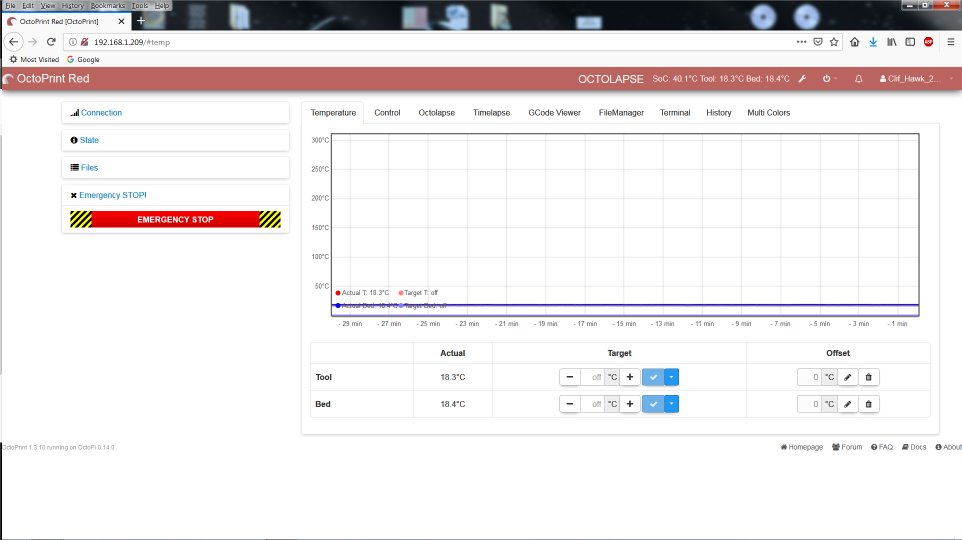Confirm Tool target temperature with checkmark
Viewport: 962px width, 540px height.
(653, 377)
